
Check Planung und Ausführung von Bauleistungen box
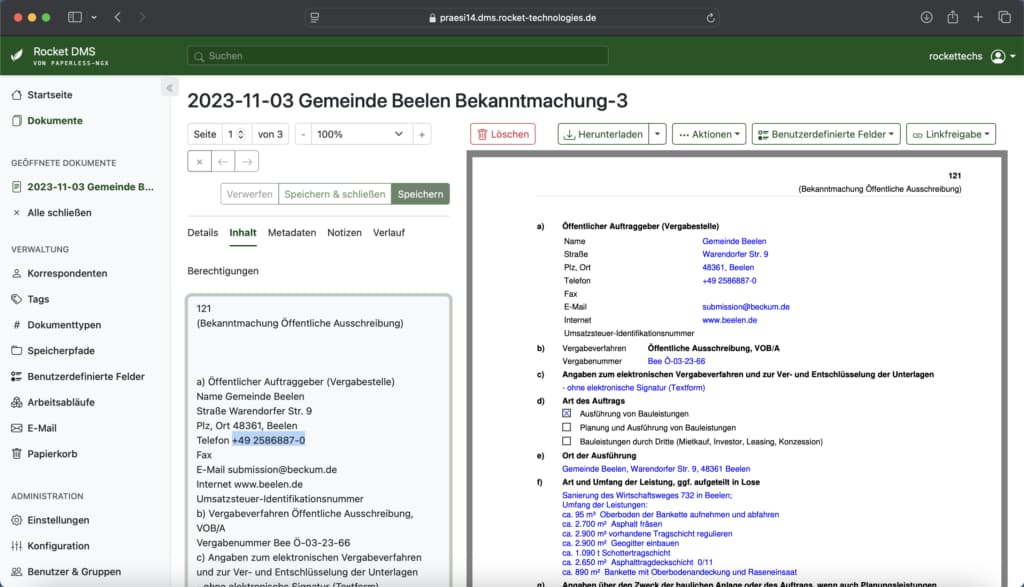pos(566,427)
